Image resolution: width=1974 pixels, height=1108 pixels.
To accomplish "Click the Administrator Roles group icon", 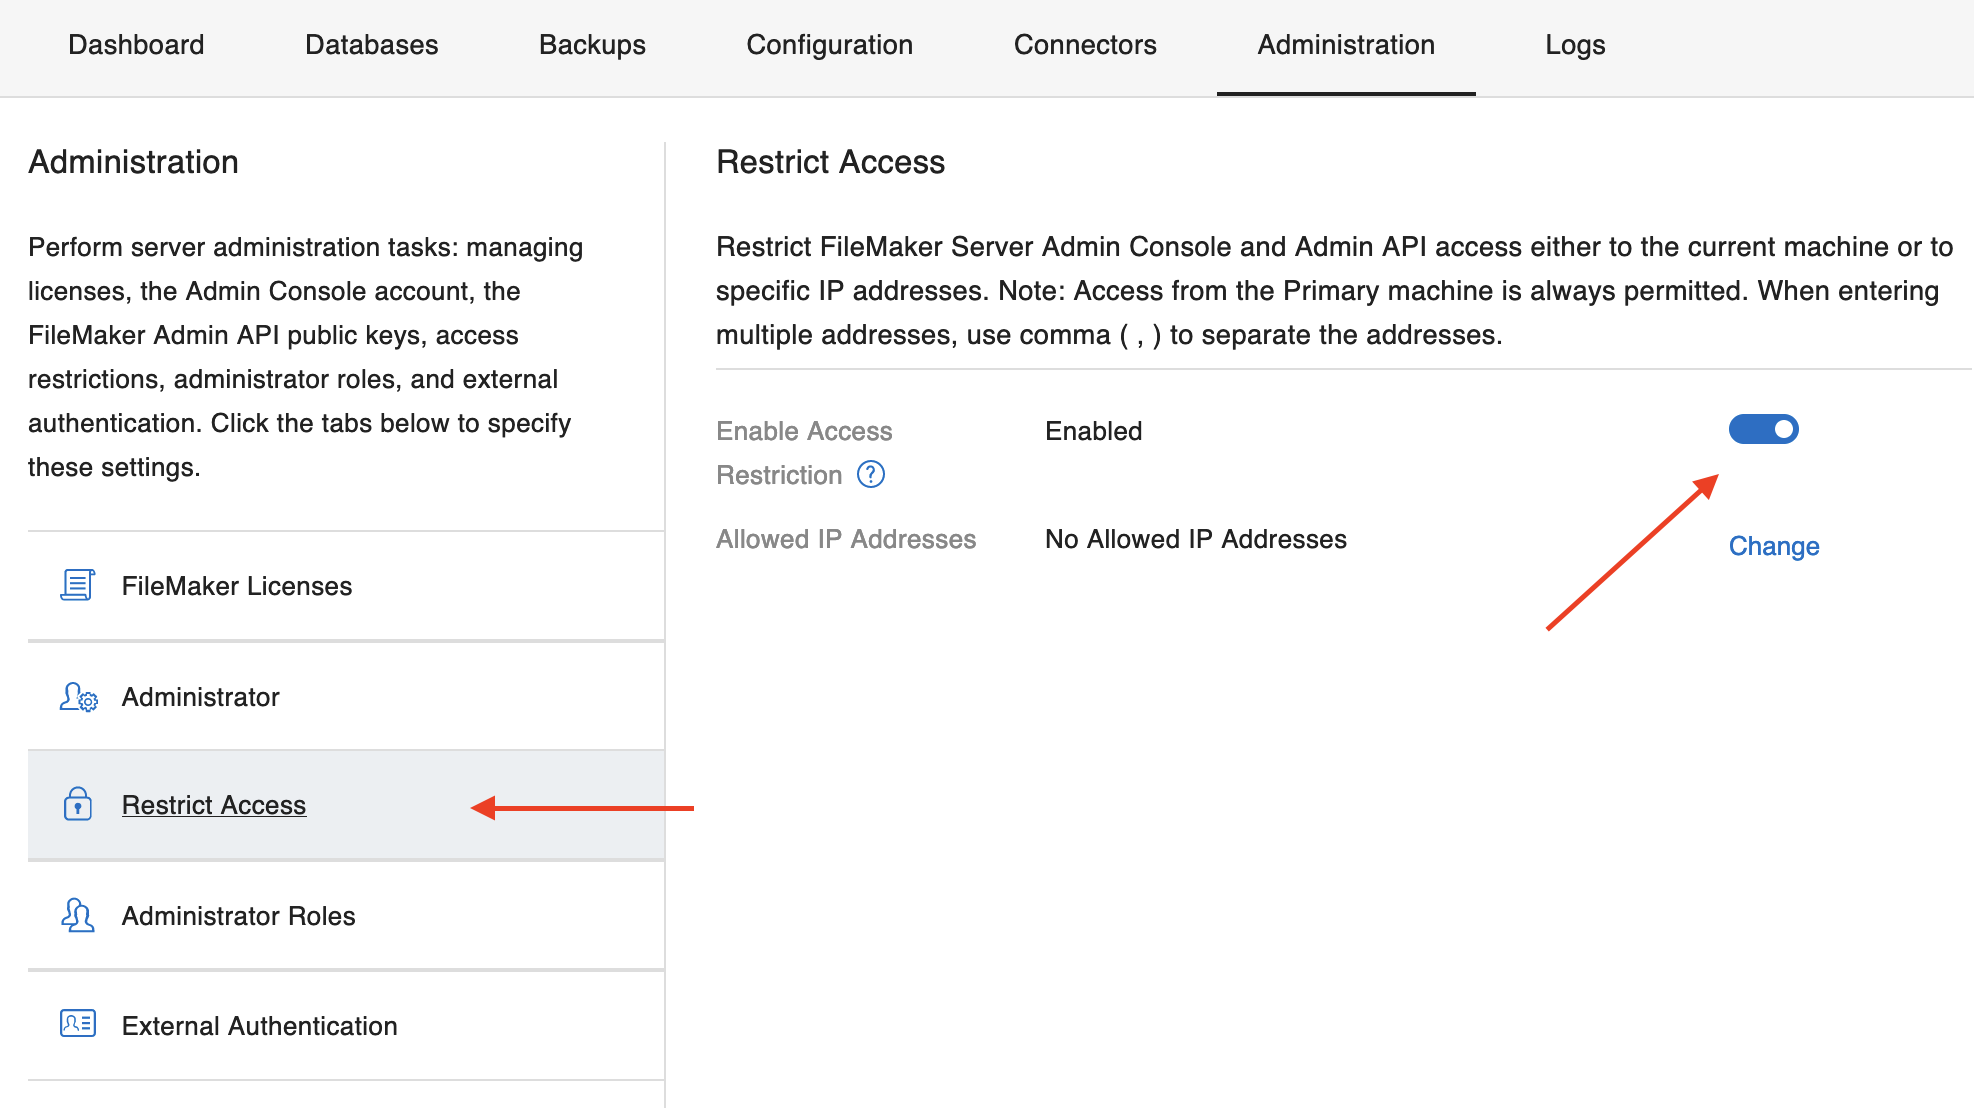I will [76, 915].
